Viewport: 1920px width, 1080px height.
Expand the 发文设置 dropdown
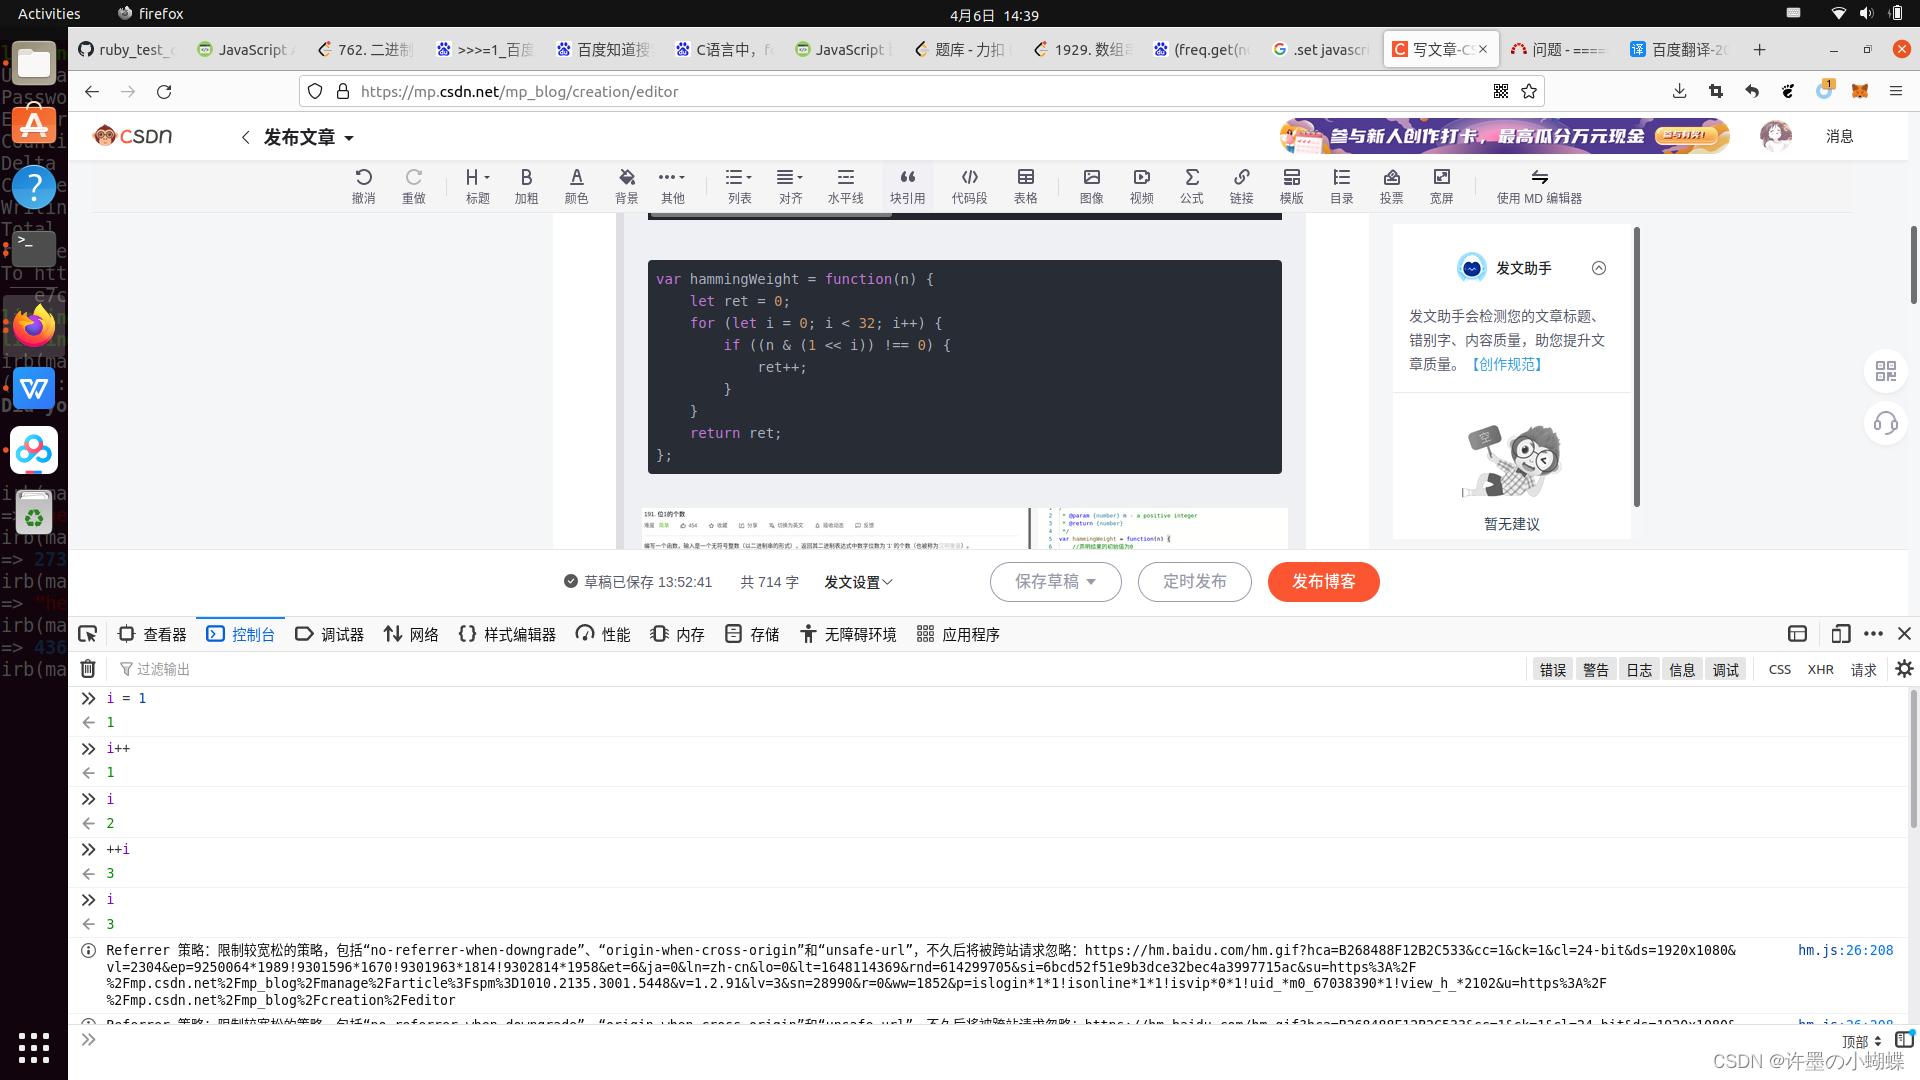tap(858, 582)
